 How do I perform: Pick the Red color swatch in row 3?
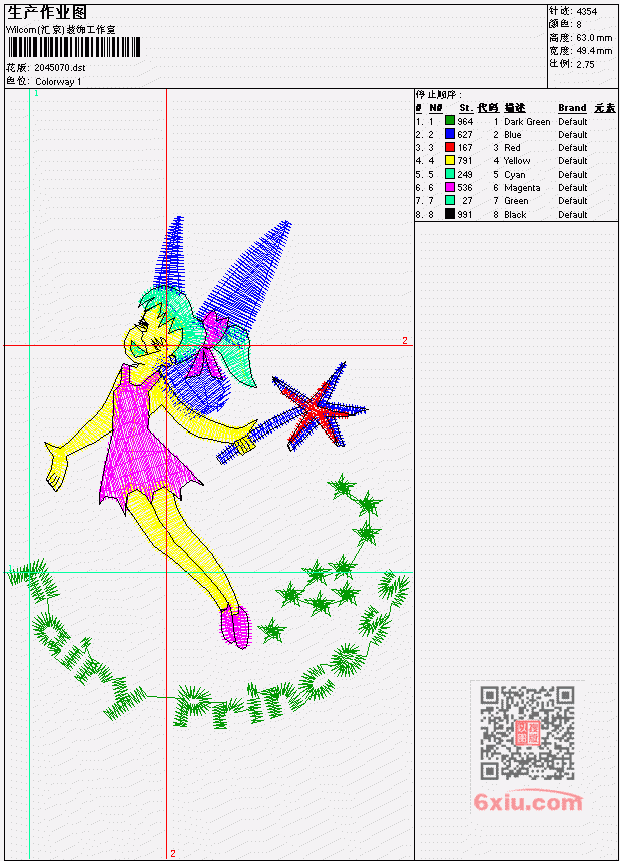(x=449, y=147)
